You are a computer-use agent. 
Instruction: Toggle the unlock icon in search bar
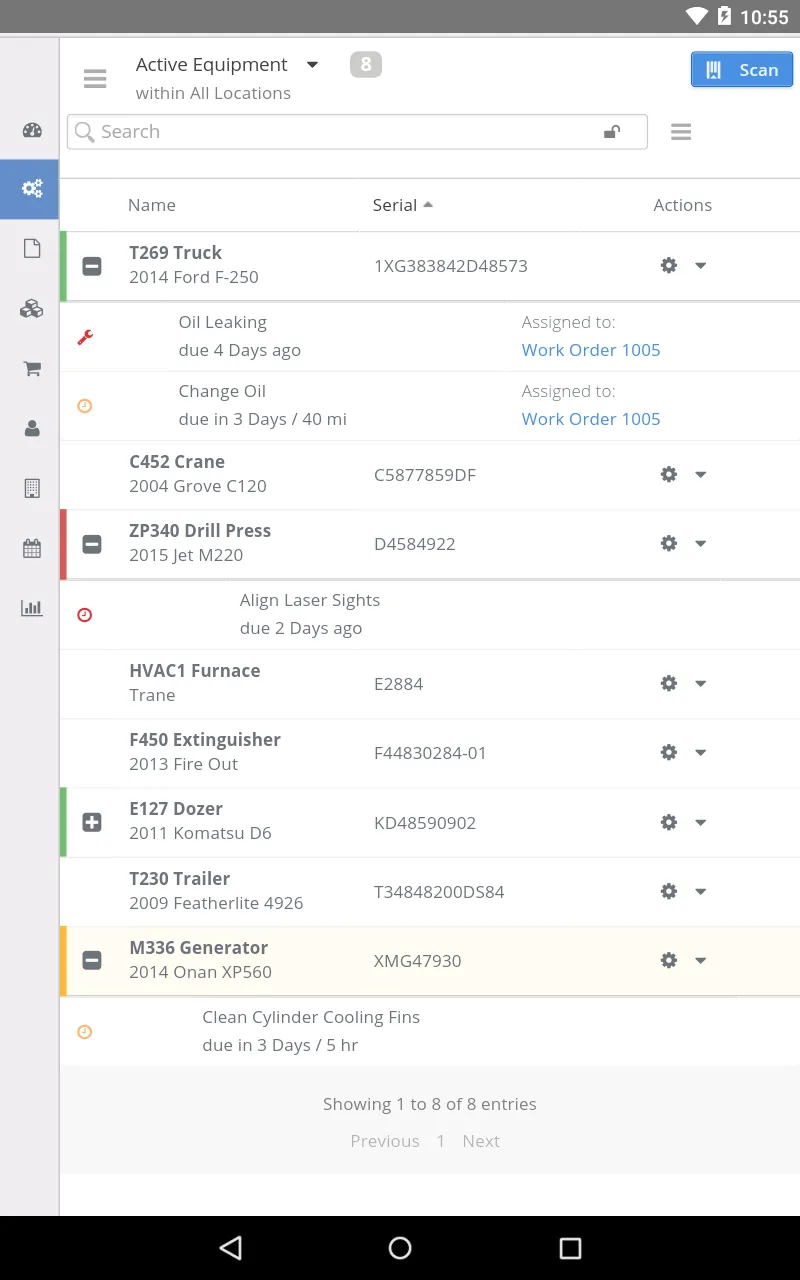612,132
